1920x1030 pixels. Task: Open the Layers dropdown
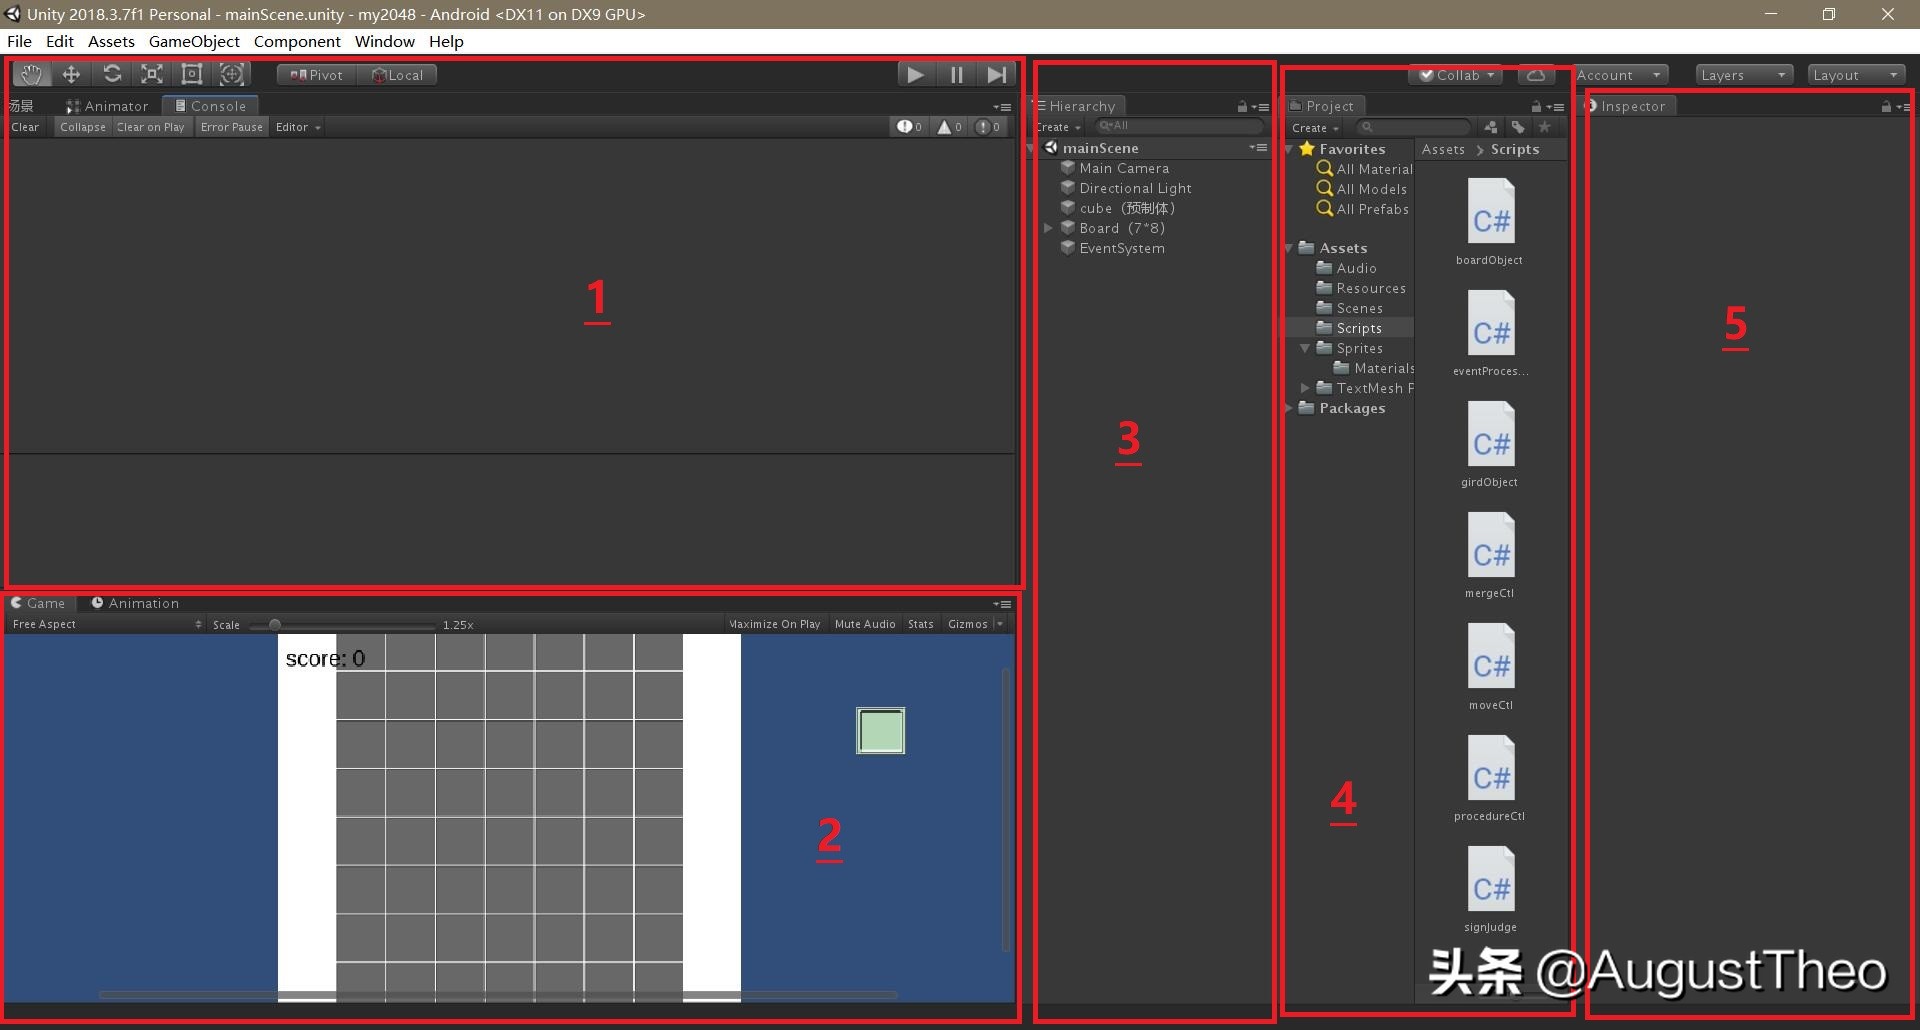pyautogui.click(x=1743, y=75)
